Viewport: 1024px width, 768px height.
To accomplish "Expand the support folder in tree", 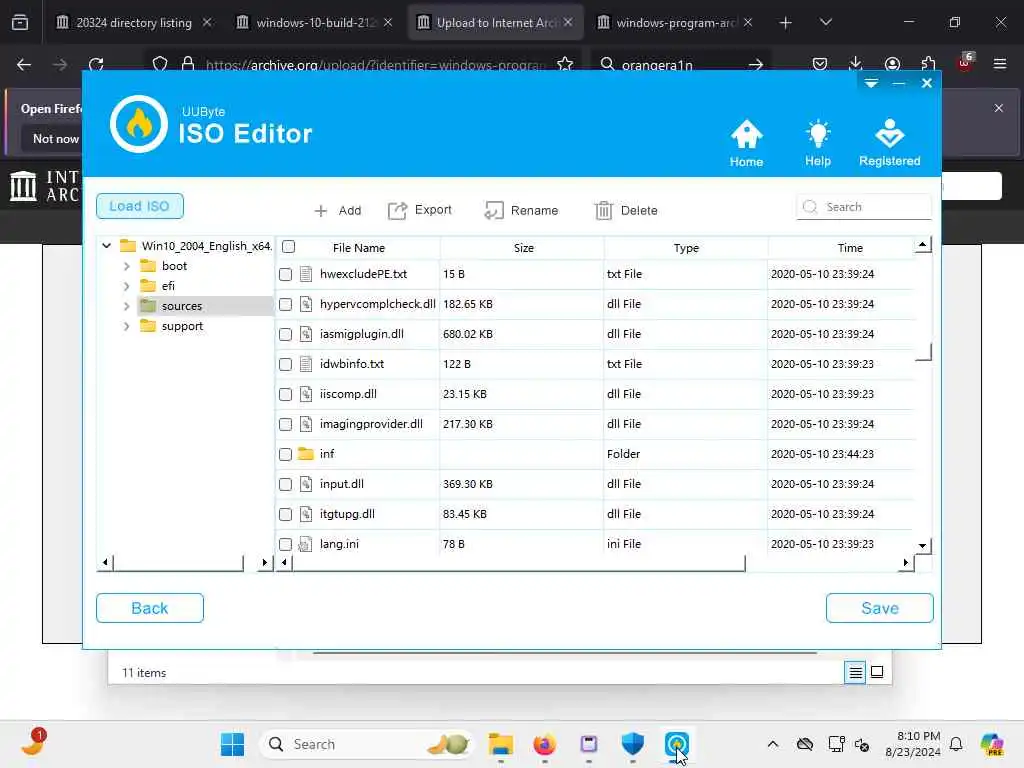I will 127,327.
